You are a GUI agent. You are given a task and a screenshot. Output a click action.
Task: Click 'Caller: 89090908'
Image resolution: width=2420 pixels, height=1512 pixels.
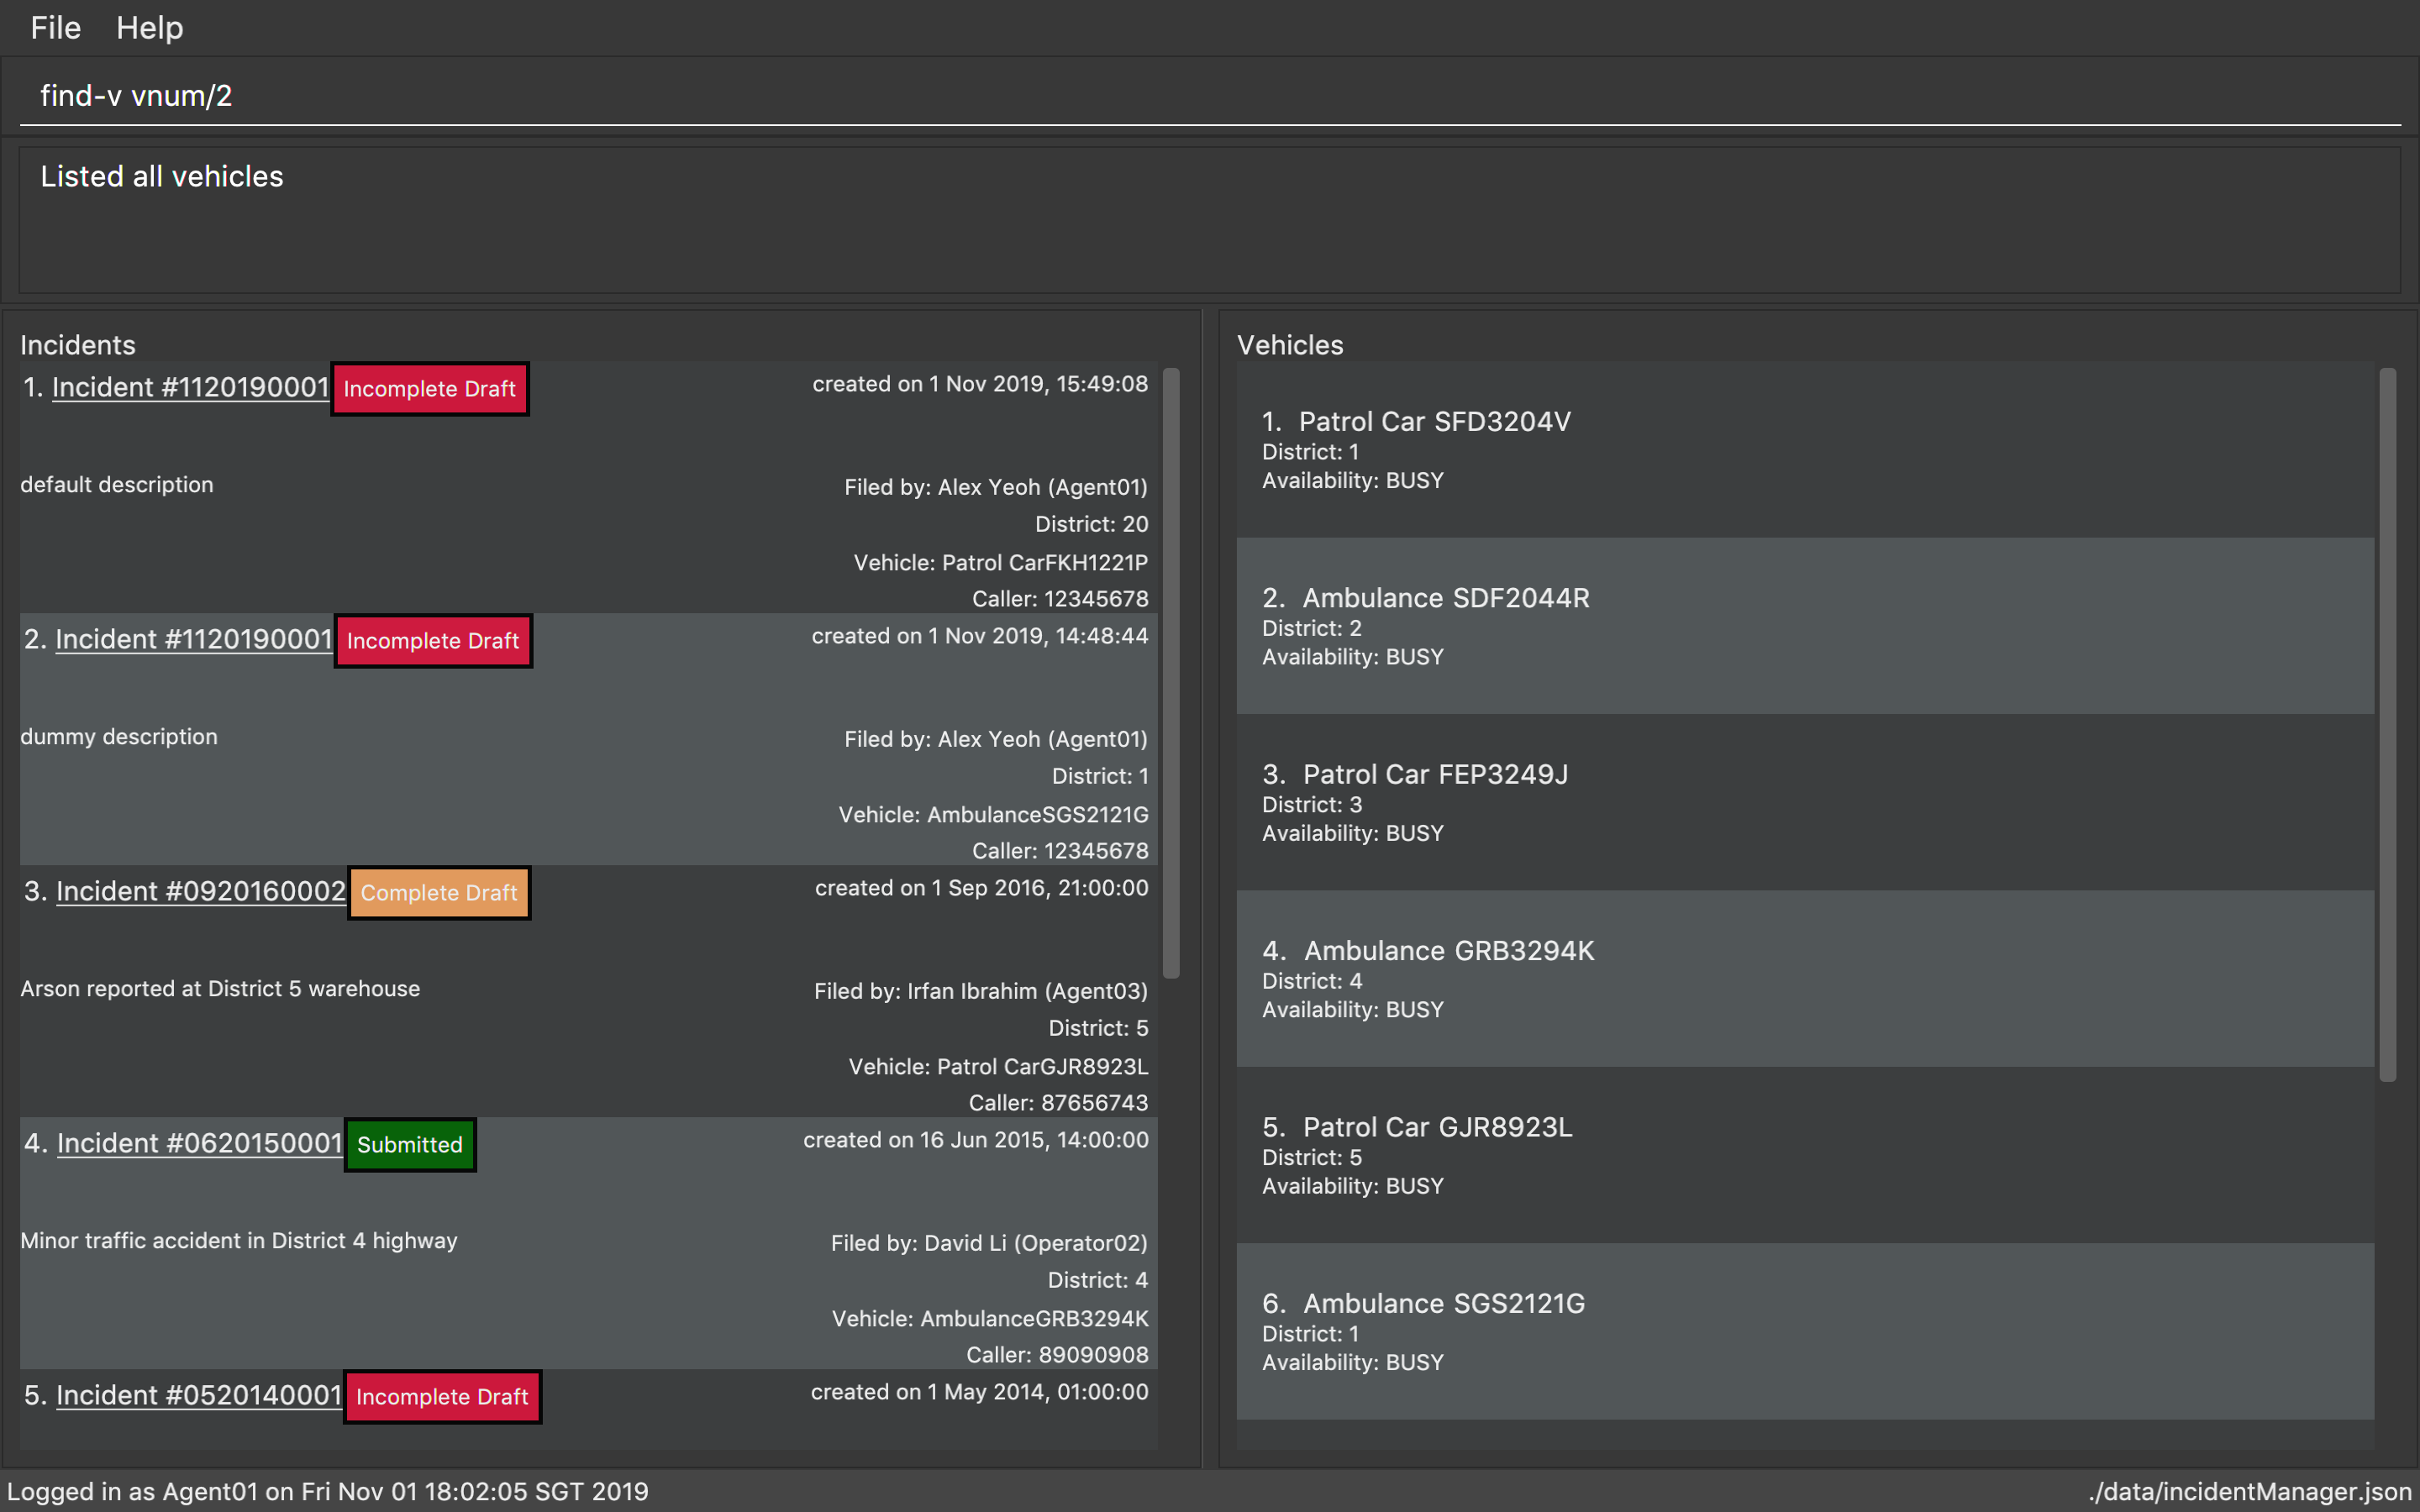pyautogui.click(x=1058, y=1355)
